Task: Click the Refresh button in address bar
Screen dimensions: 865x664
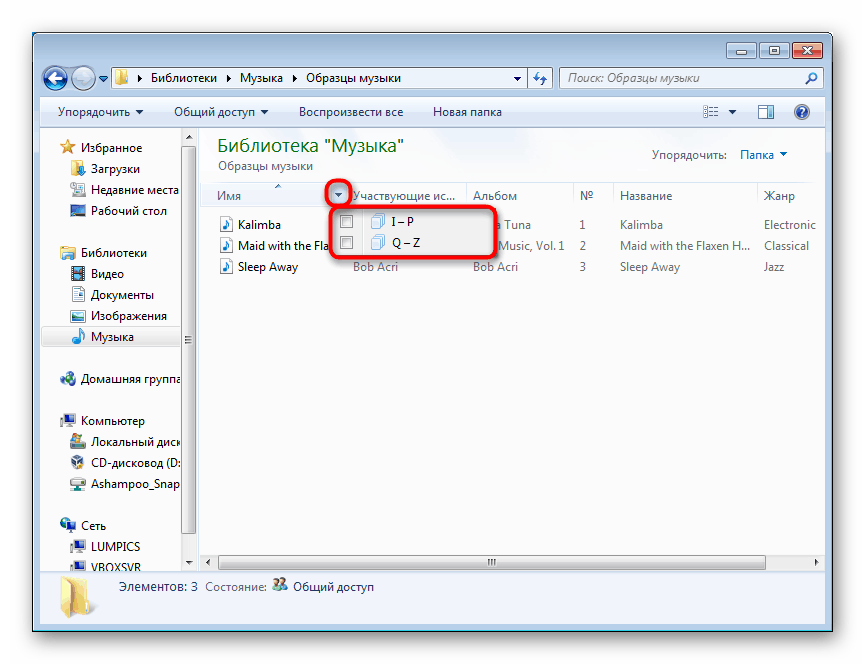Action: [x=540, y=78]
